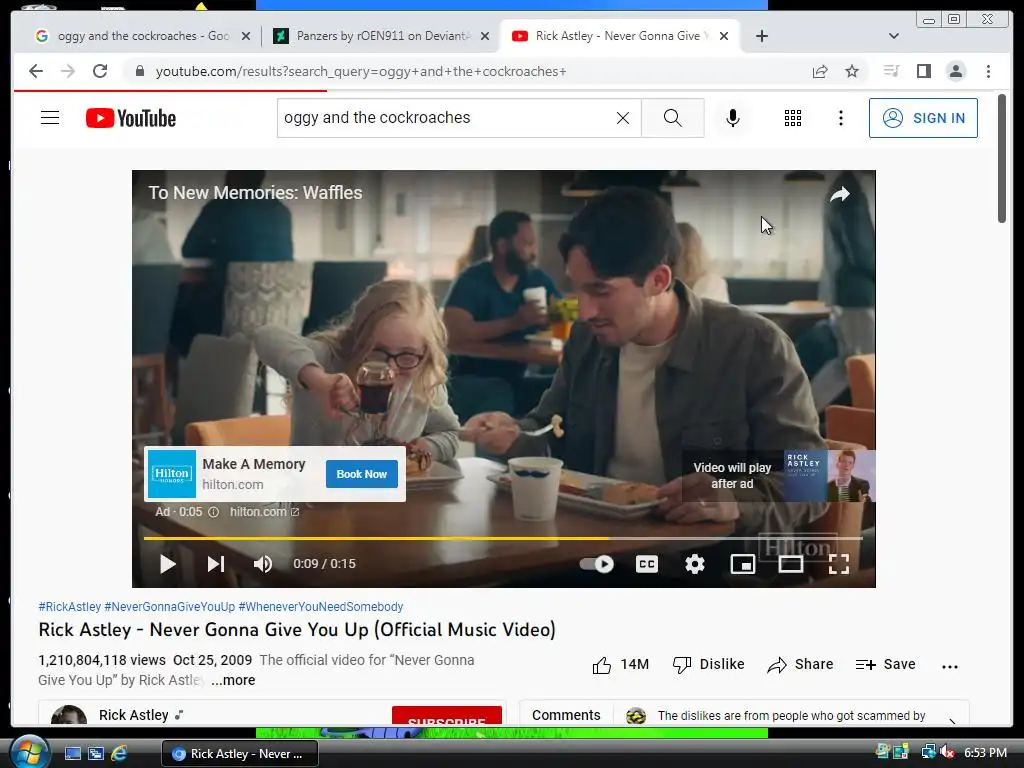1024x768 pixels.
Task: Open the player settings gear
Action: [694, 564]
